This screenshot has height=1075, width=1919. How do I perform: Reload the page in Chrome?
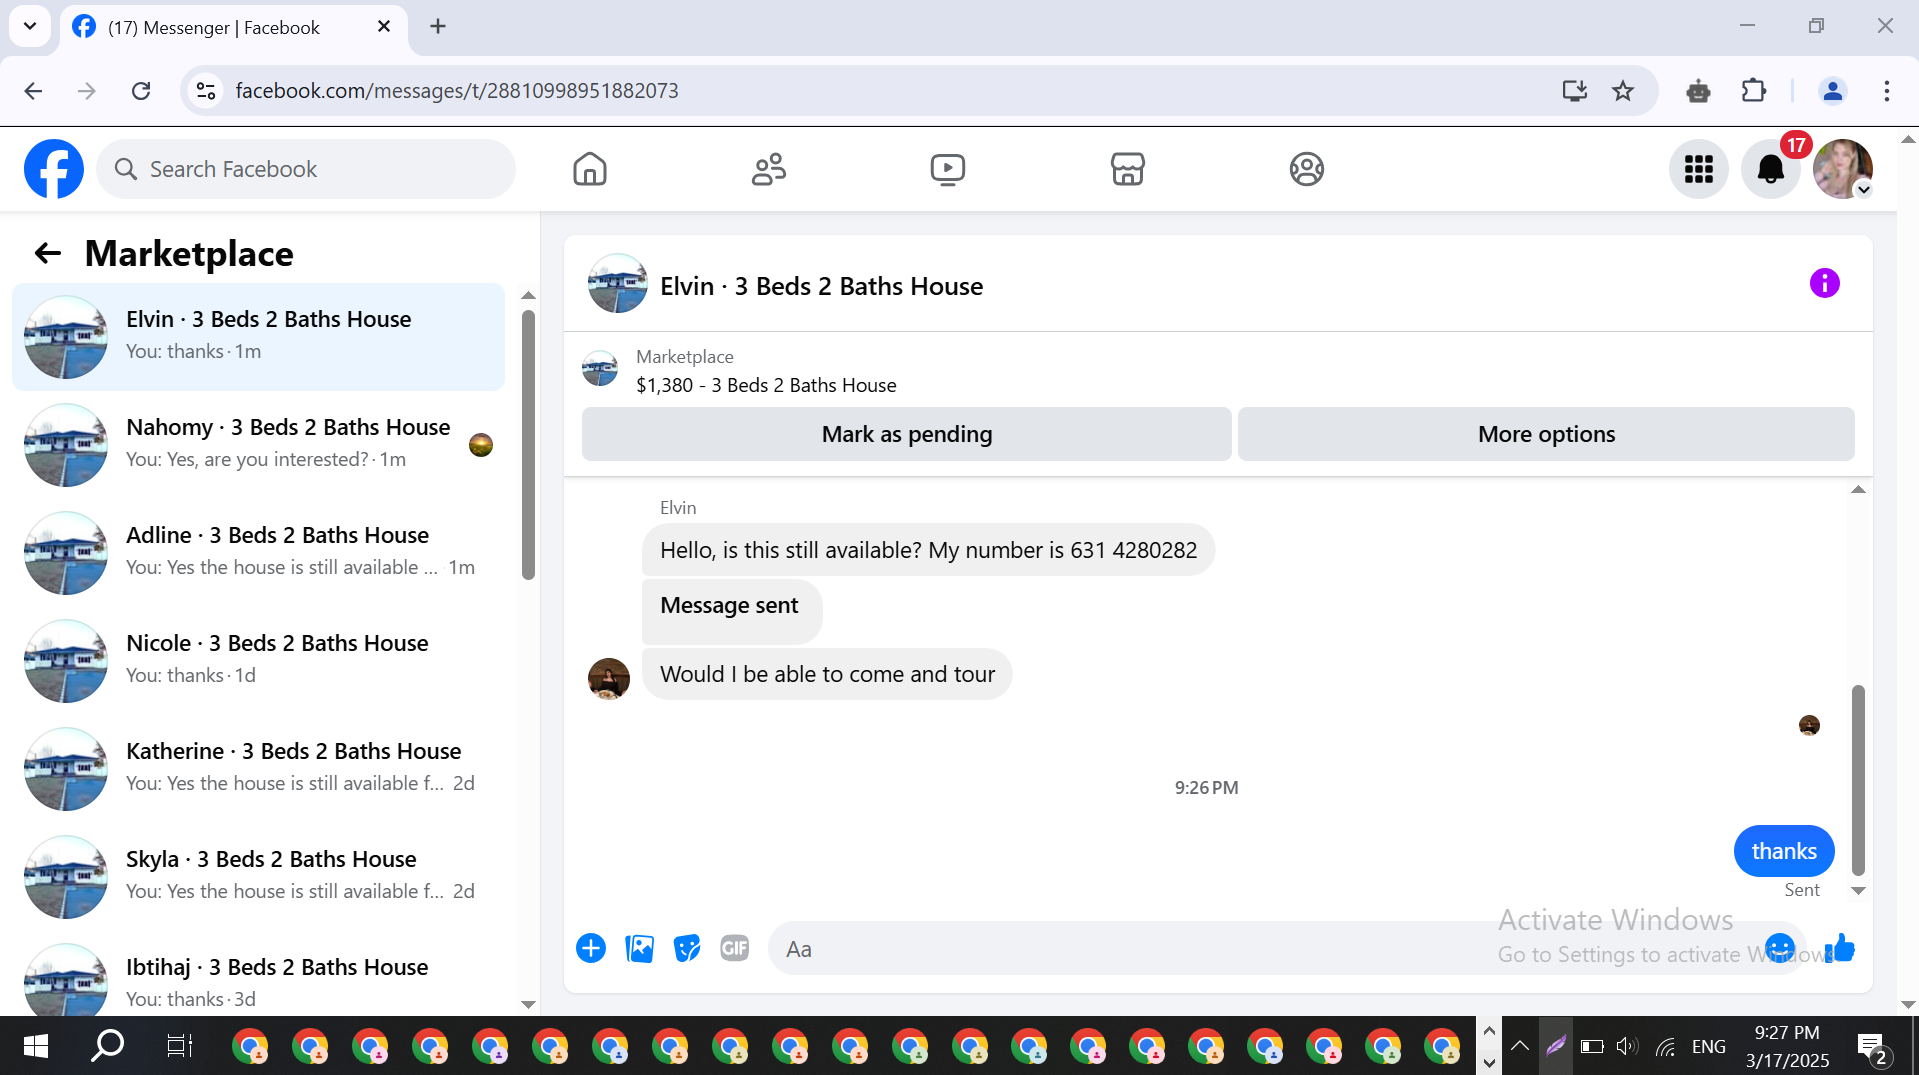click(141, 91)
